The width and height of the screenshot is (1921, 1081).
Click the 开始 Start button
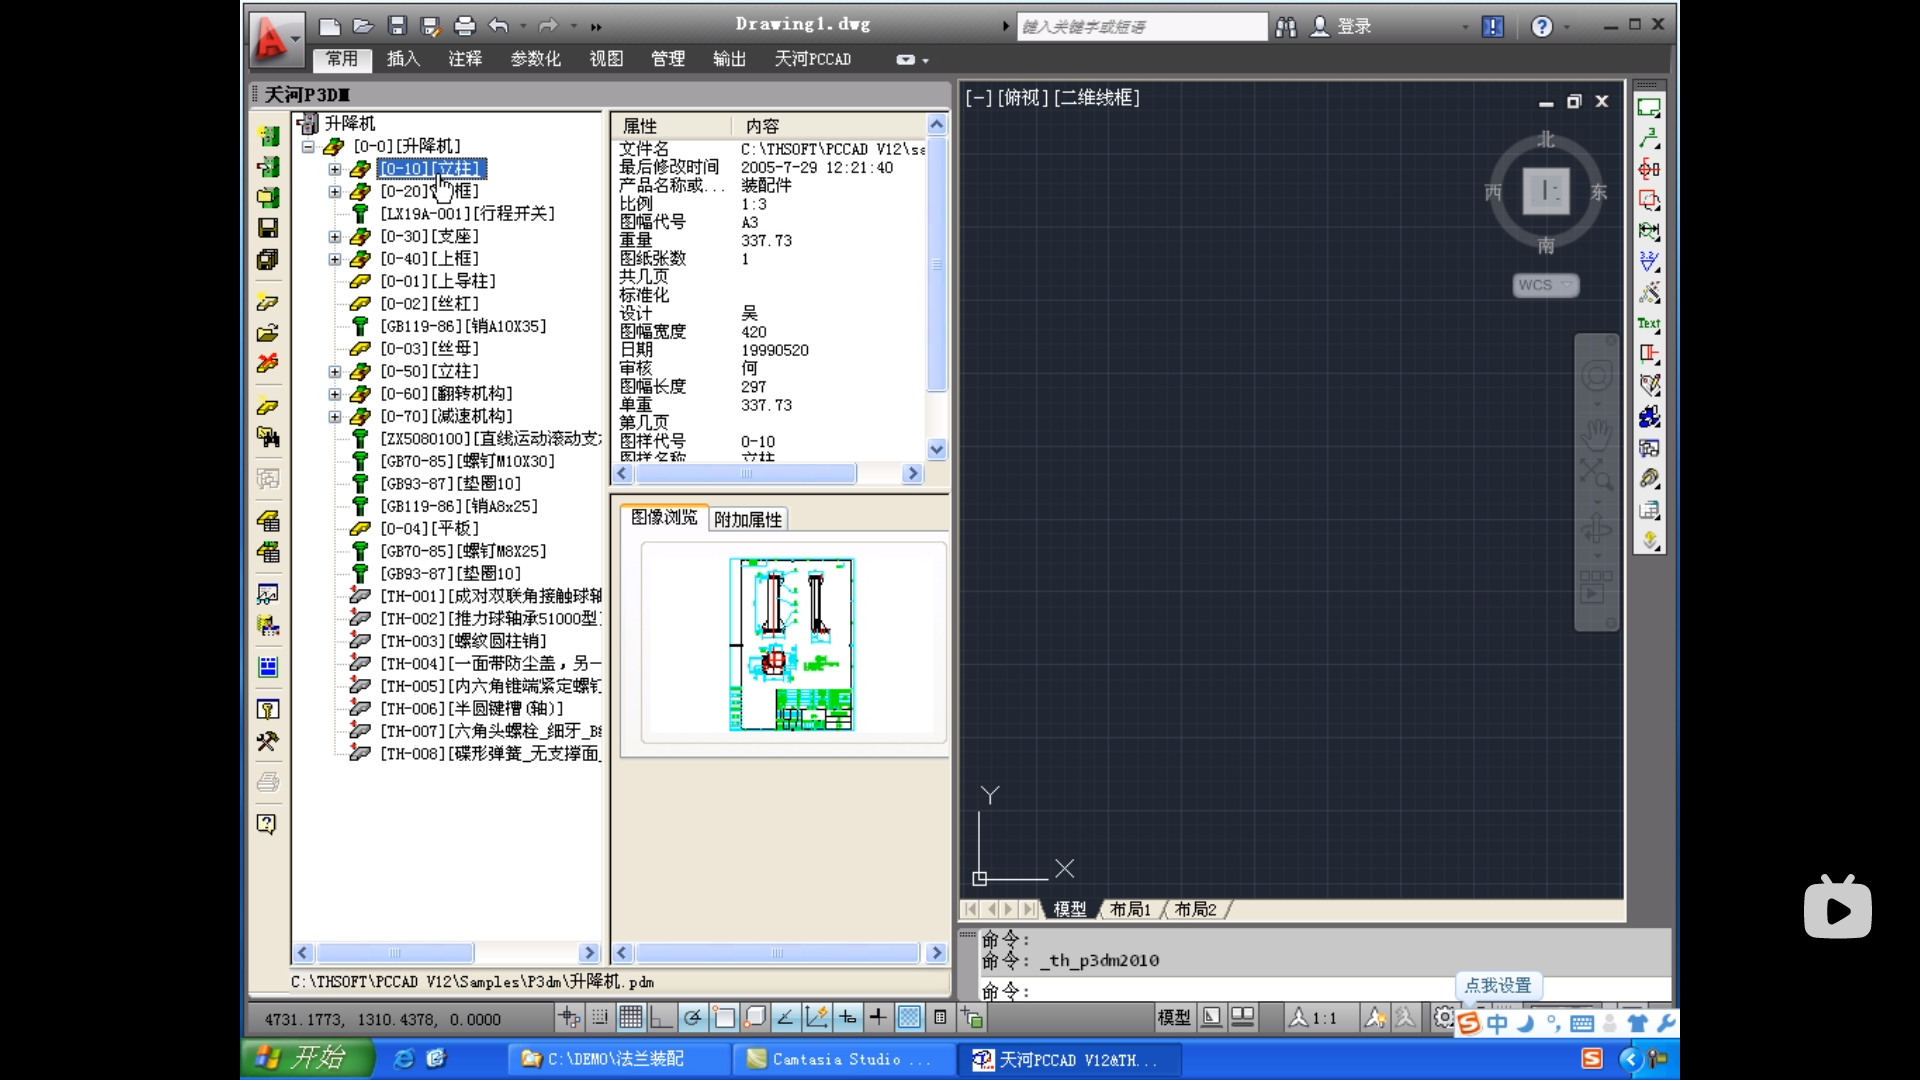pos(306,1058)
